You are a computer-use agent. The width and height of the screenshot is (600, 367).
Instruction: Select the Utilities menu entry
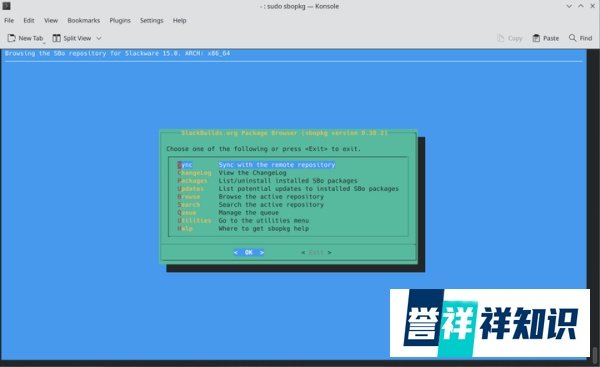point(194,221)
